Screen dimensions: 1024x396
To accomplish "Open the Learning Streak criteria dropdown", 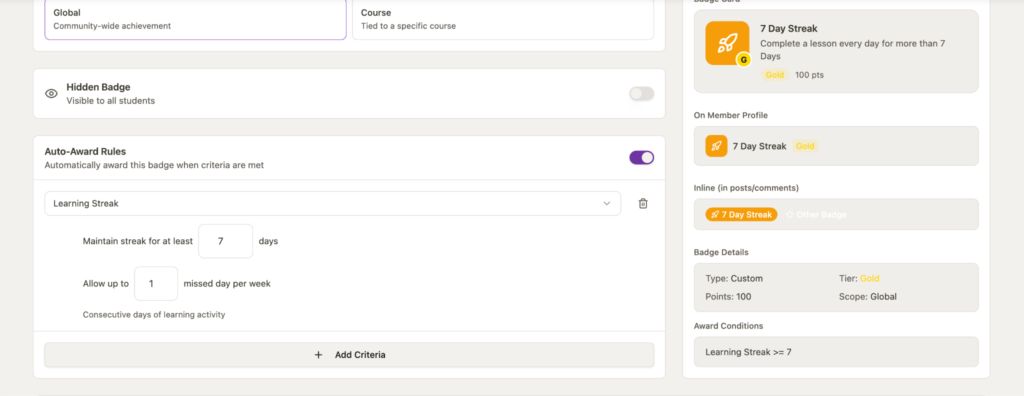I will (x=332, y=203).
